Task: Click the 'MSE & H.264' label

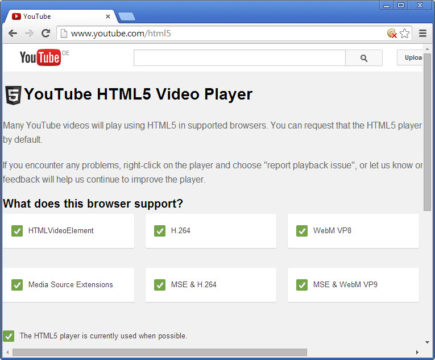Action: coord(194,284)
